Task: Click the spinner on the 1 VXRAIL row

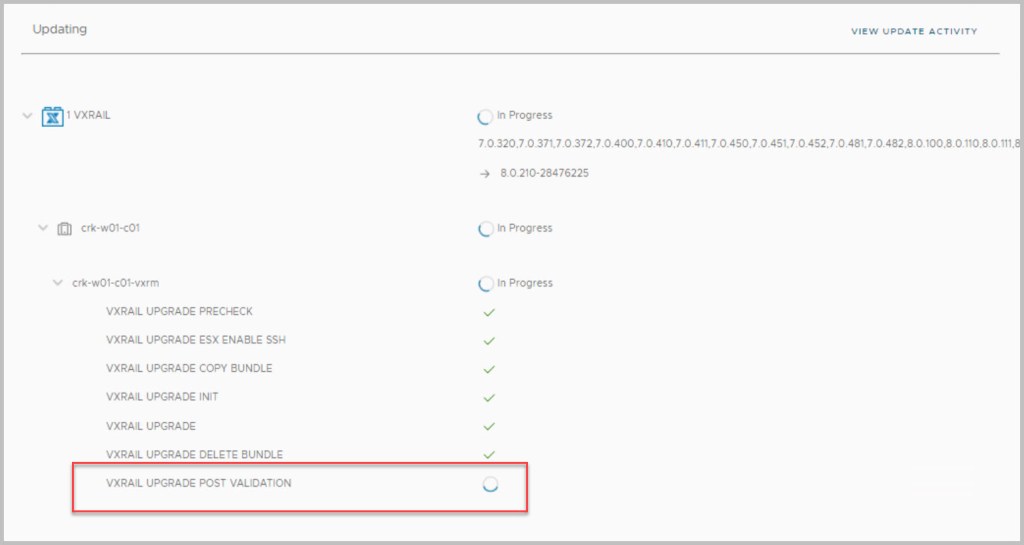Action: (485, 117)
